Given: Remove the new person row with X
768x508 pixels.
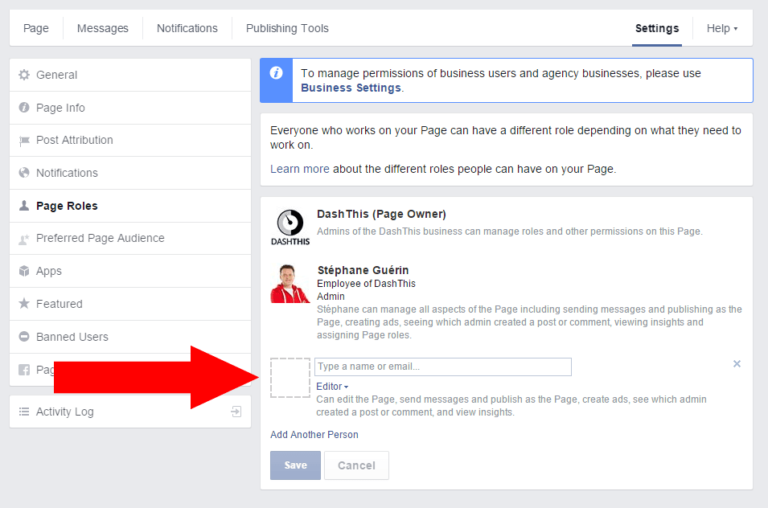Looking at the screenshot, I should click(737, 364).
